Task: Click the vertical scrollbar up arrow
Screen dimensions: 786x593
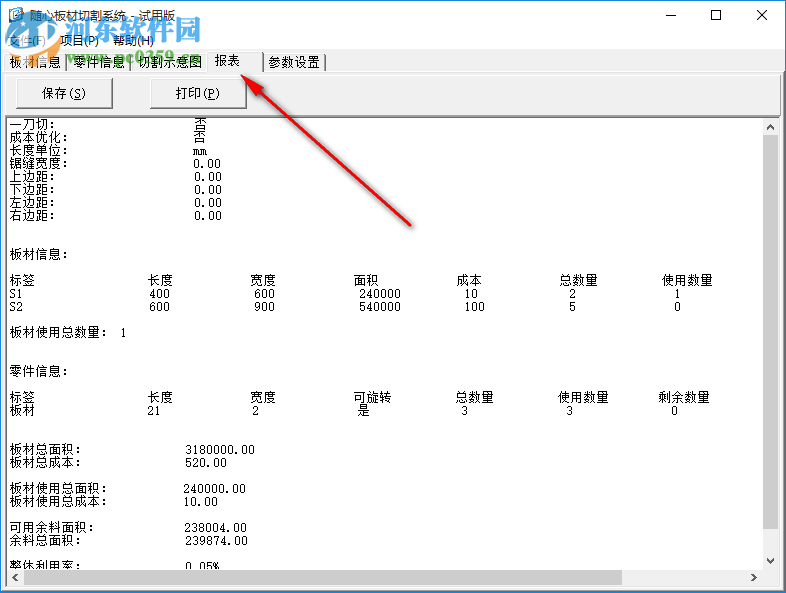Action: (x=770, y=127)
